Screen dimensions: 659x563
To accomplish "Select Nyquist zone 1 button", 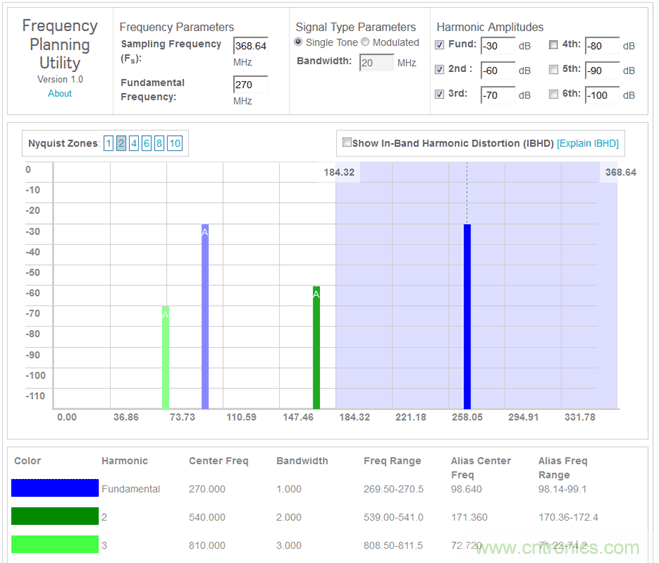I will [108, 144].
